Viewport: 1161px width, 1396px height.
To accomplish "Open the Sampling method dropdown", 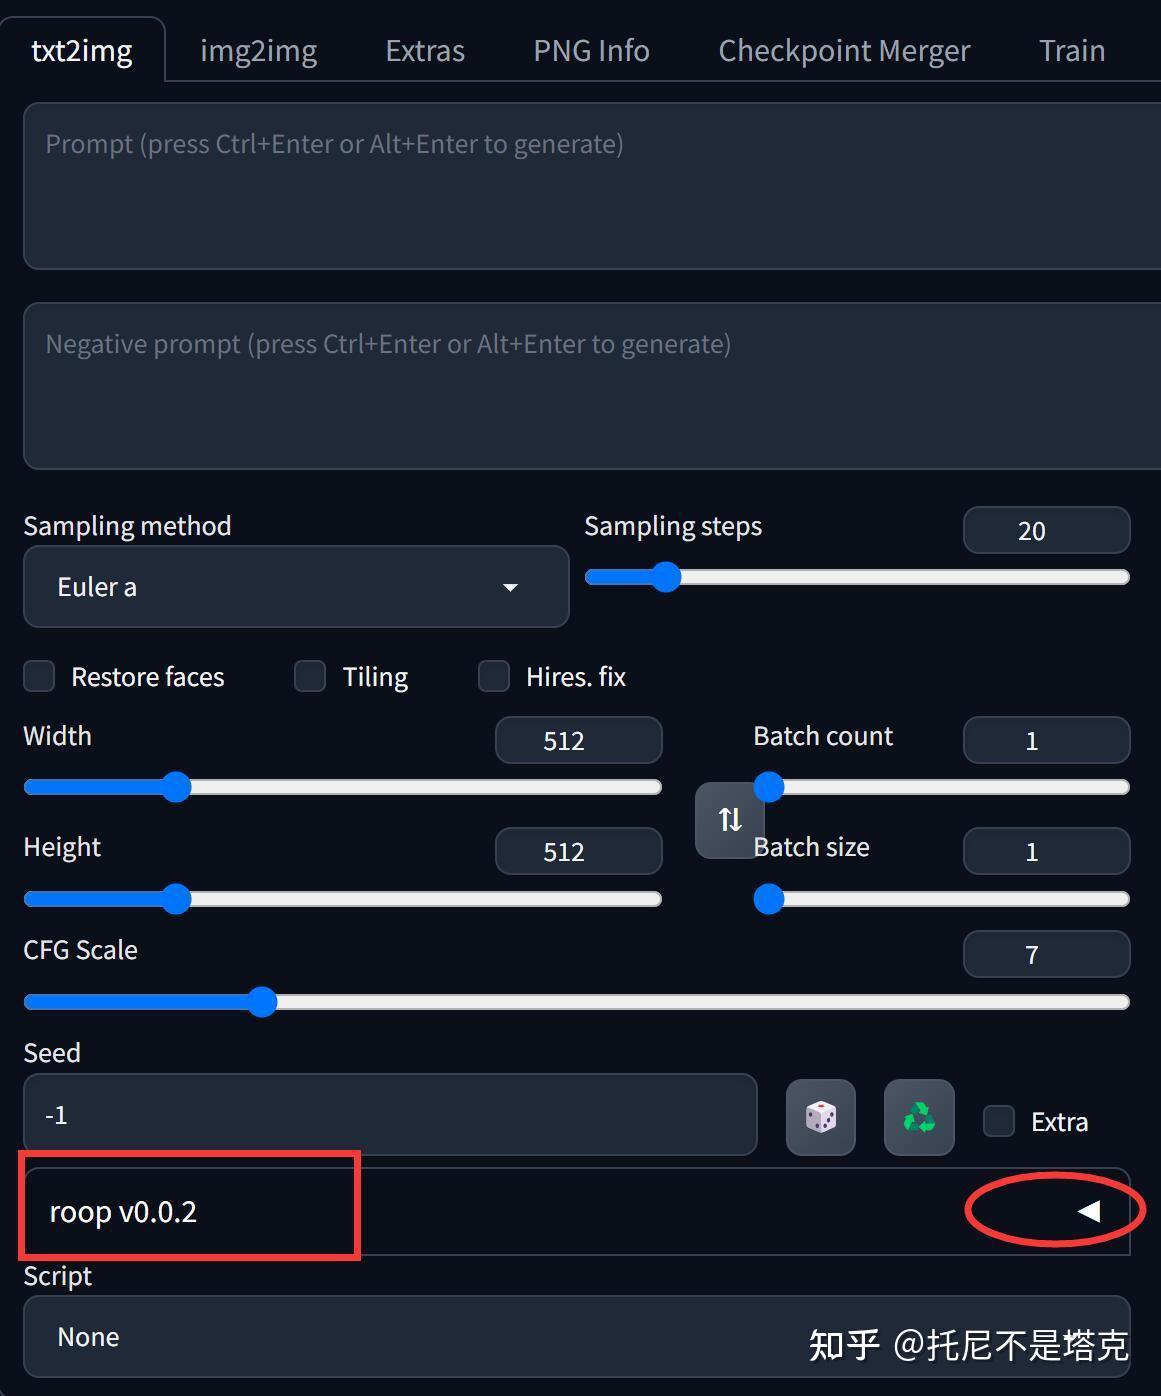I will click(296, 587).
